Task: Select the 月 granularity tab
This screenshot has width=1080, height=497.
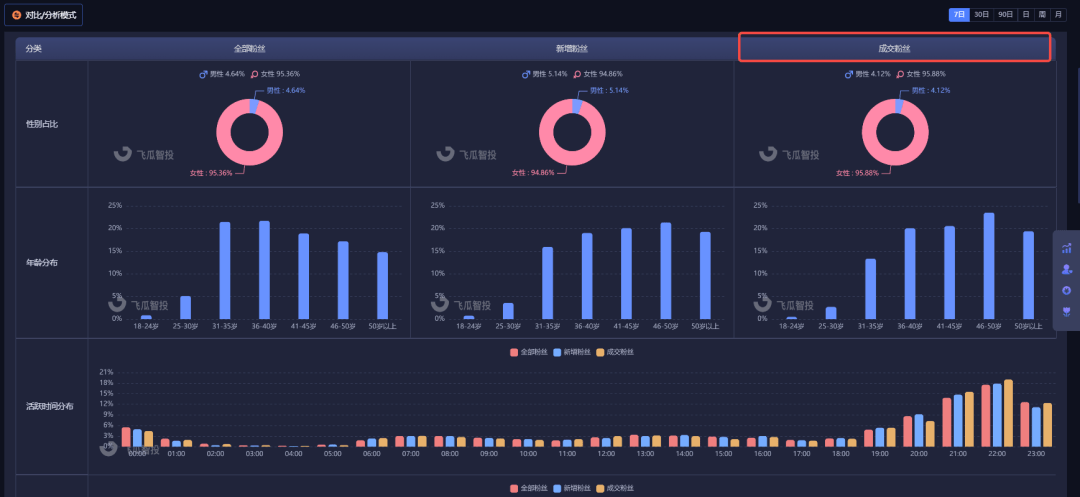Action: (x=1058, y=14)
